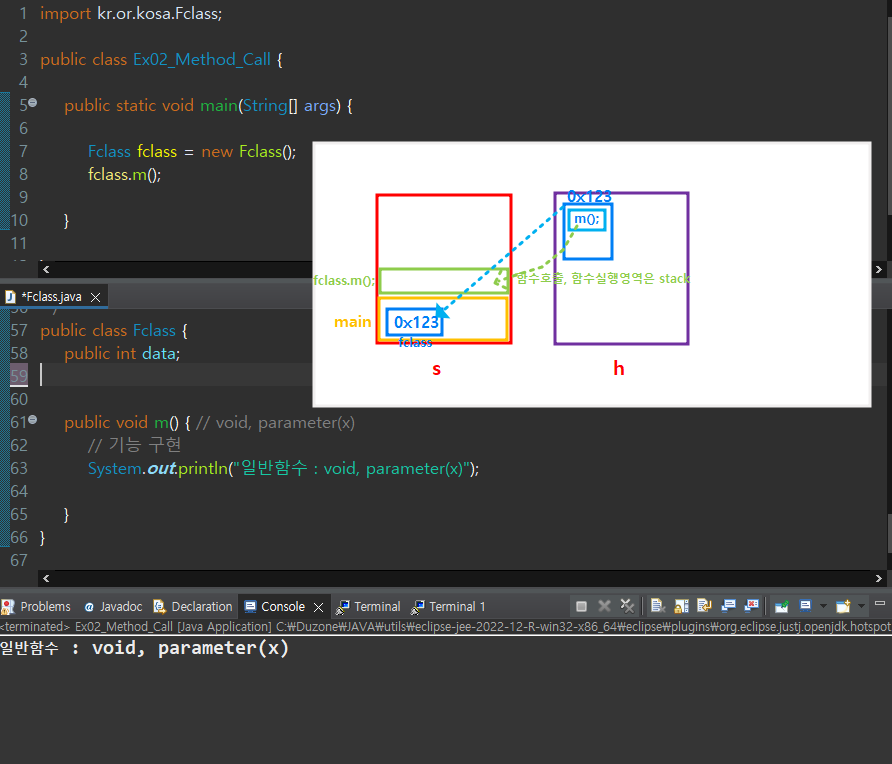Click the 'public void m()' line 61
This screenshot has width=892, height=764.
209,422
